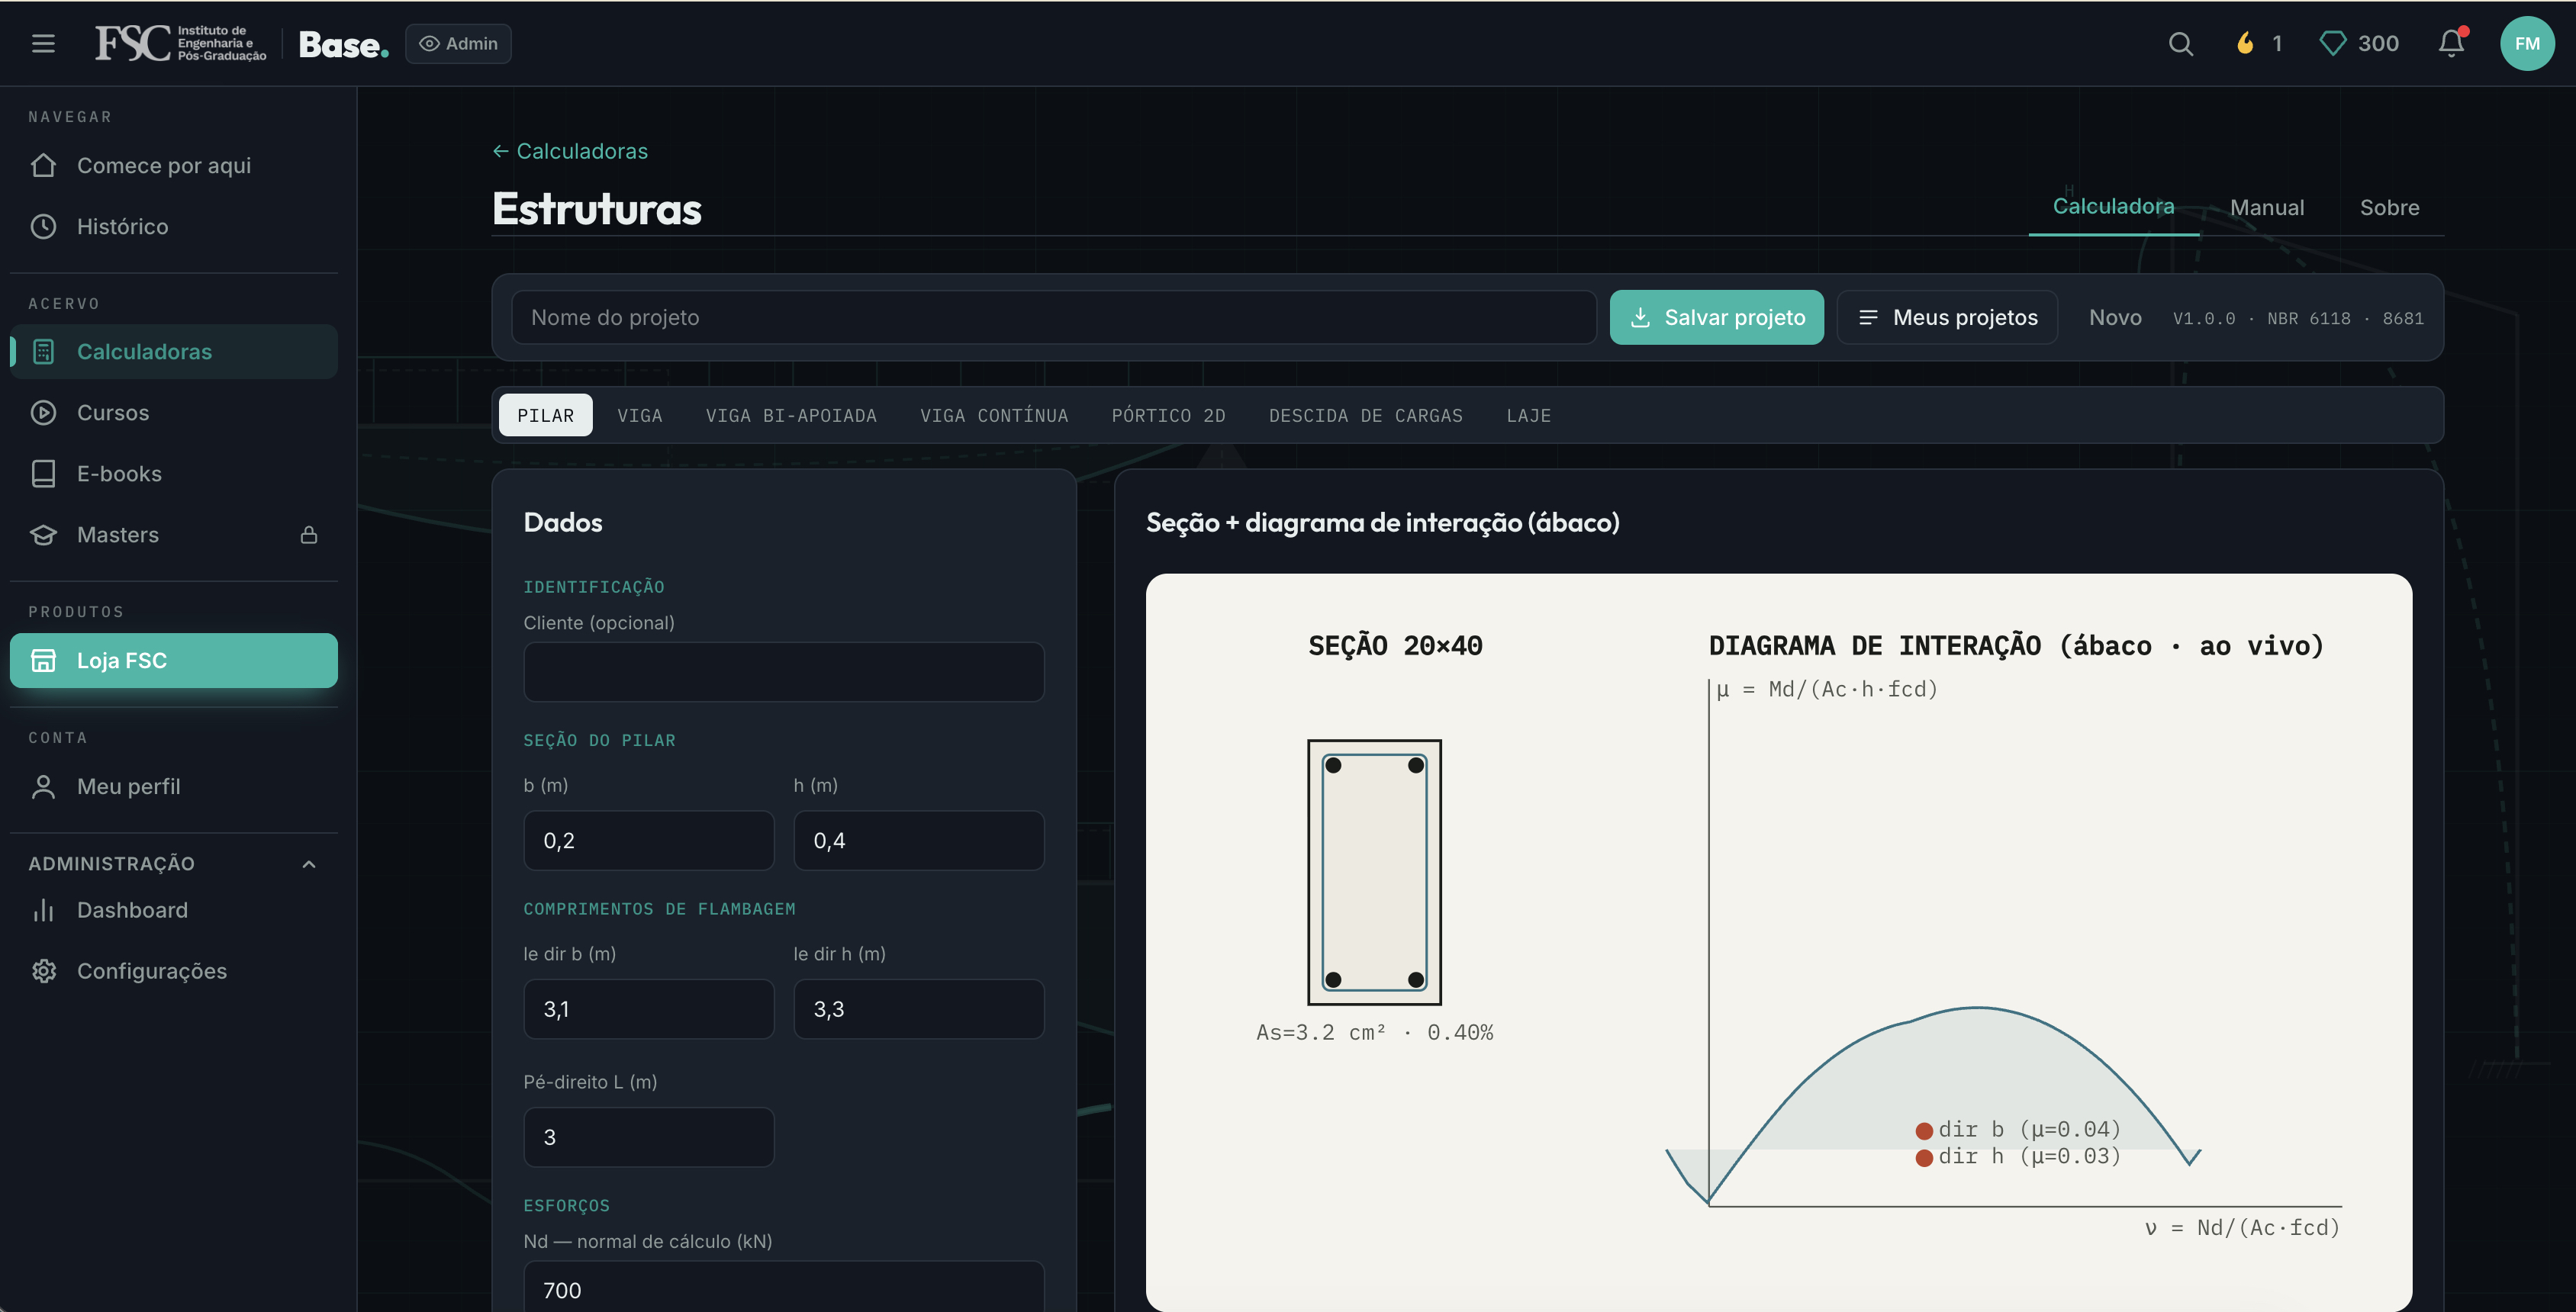This screenshot has height=1312, width=2576.
Task: Click the calculator icon beside Calculadoras
Action: (43, 351)
